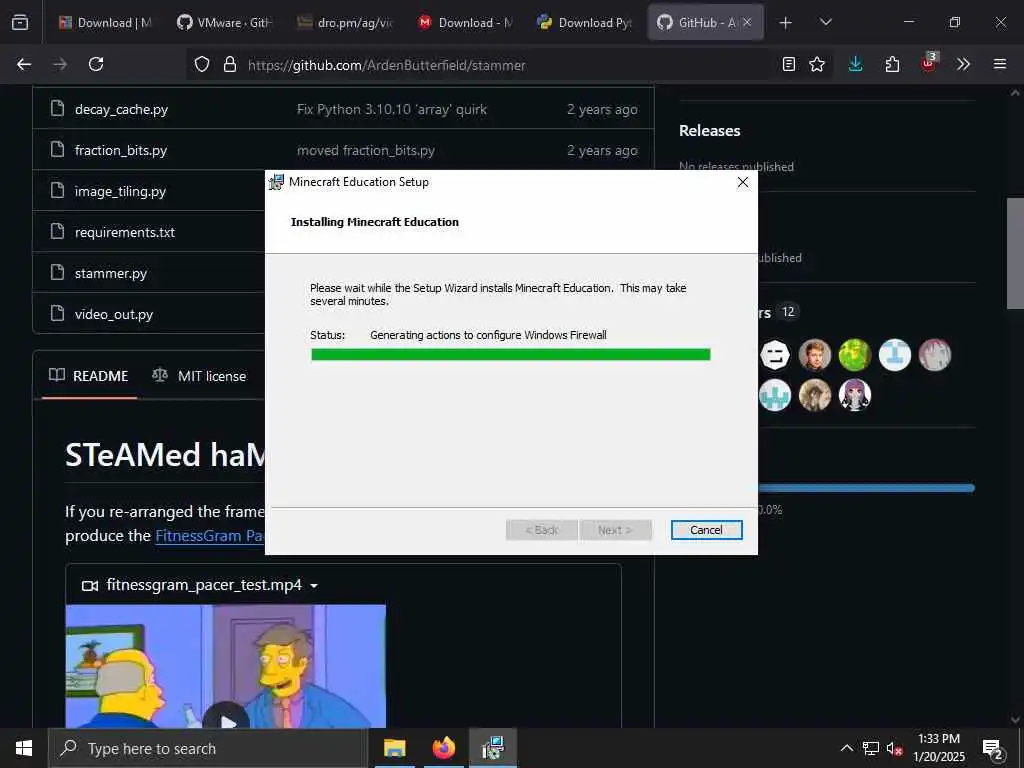The image size is (1024, 768).
Task: Show more tools overflow chevrons
Action: point(963,64)
